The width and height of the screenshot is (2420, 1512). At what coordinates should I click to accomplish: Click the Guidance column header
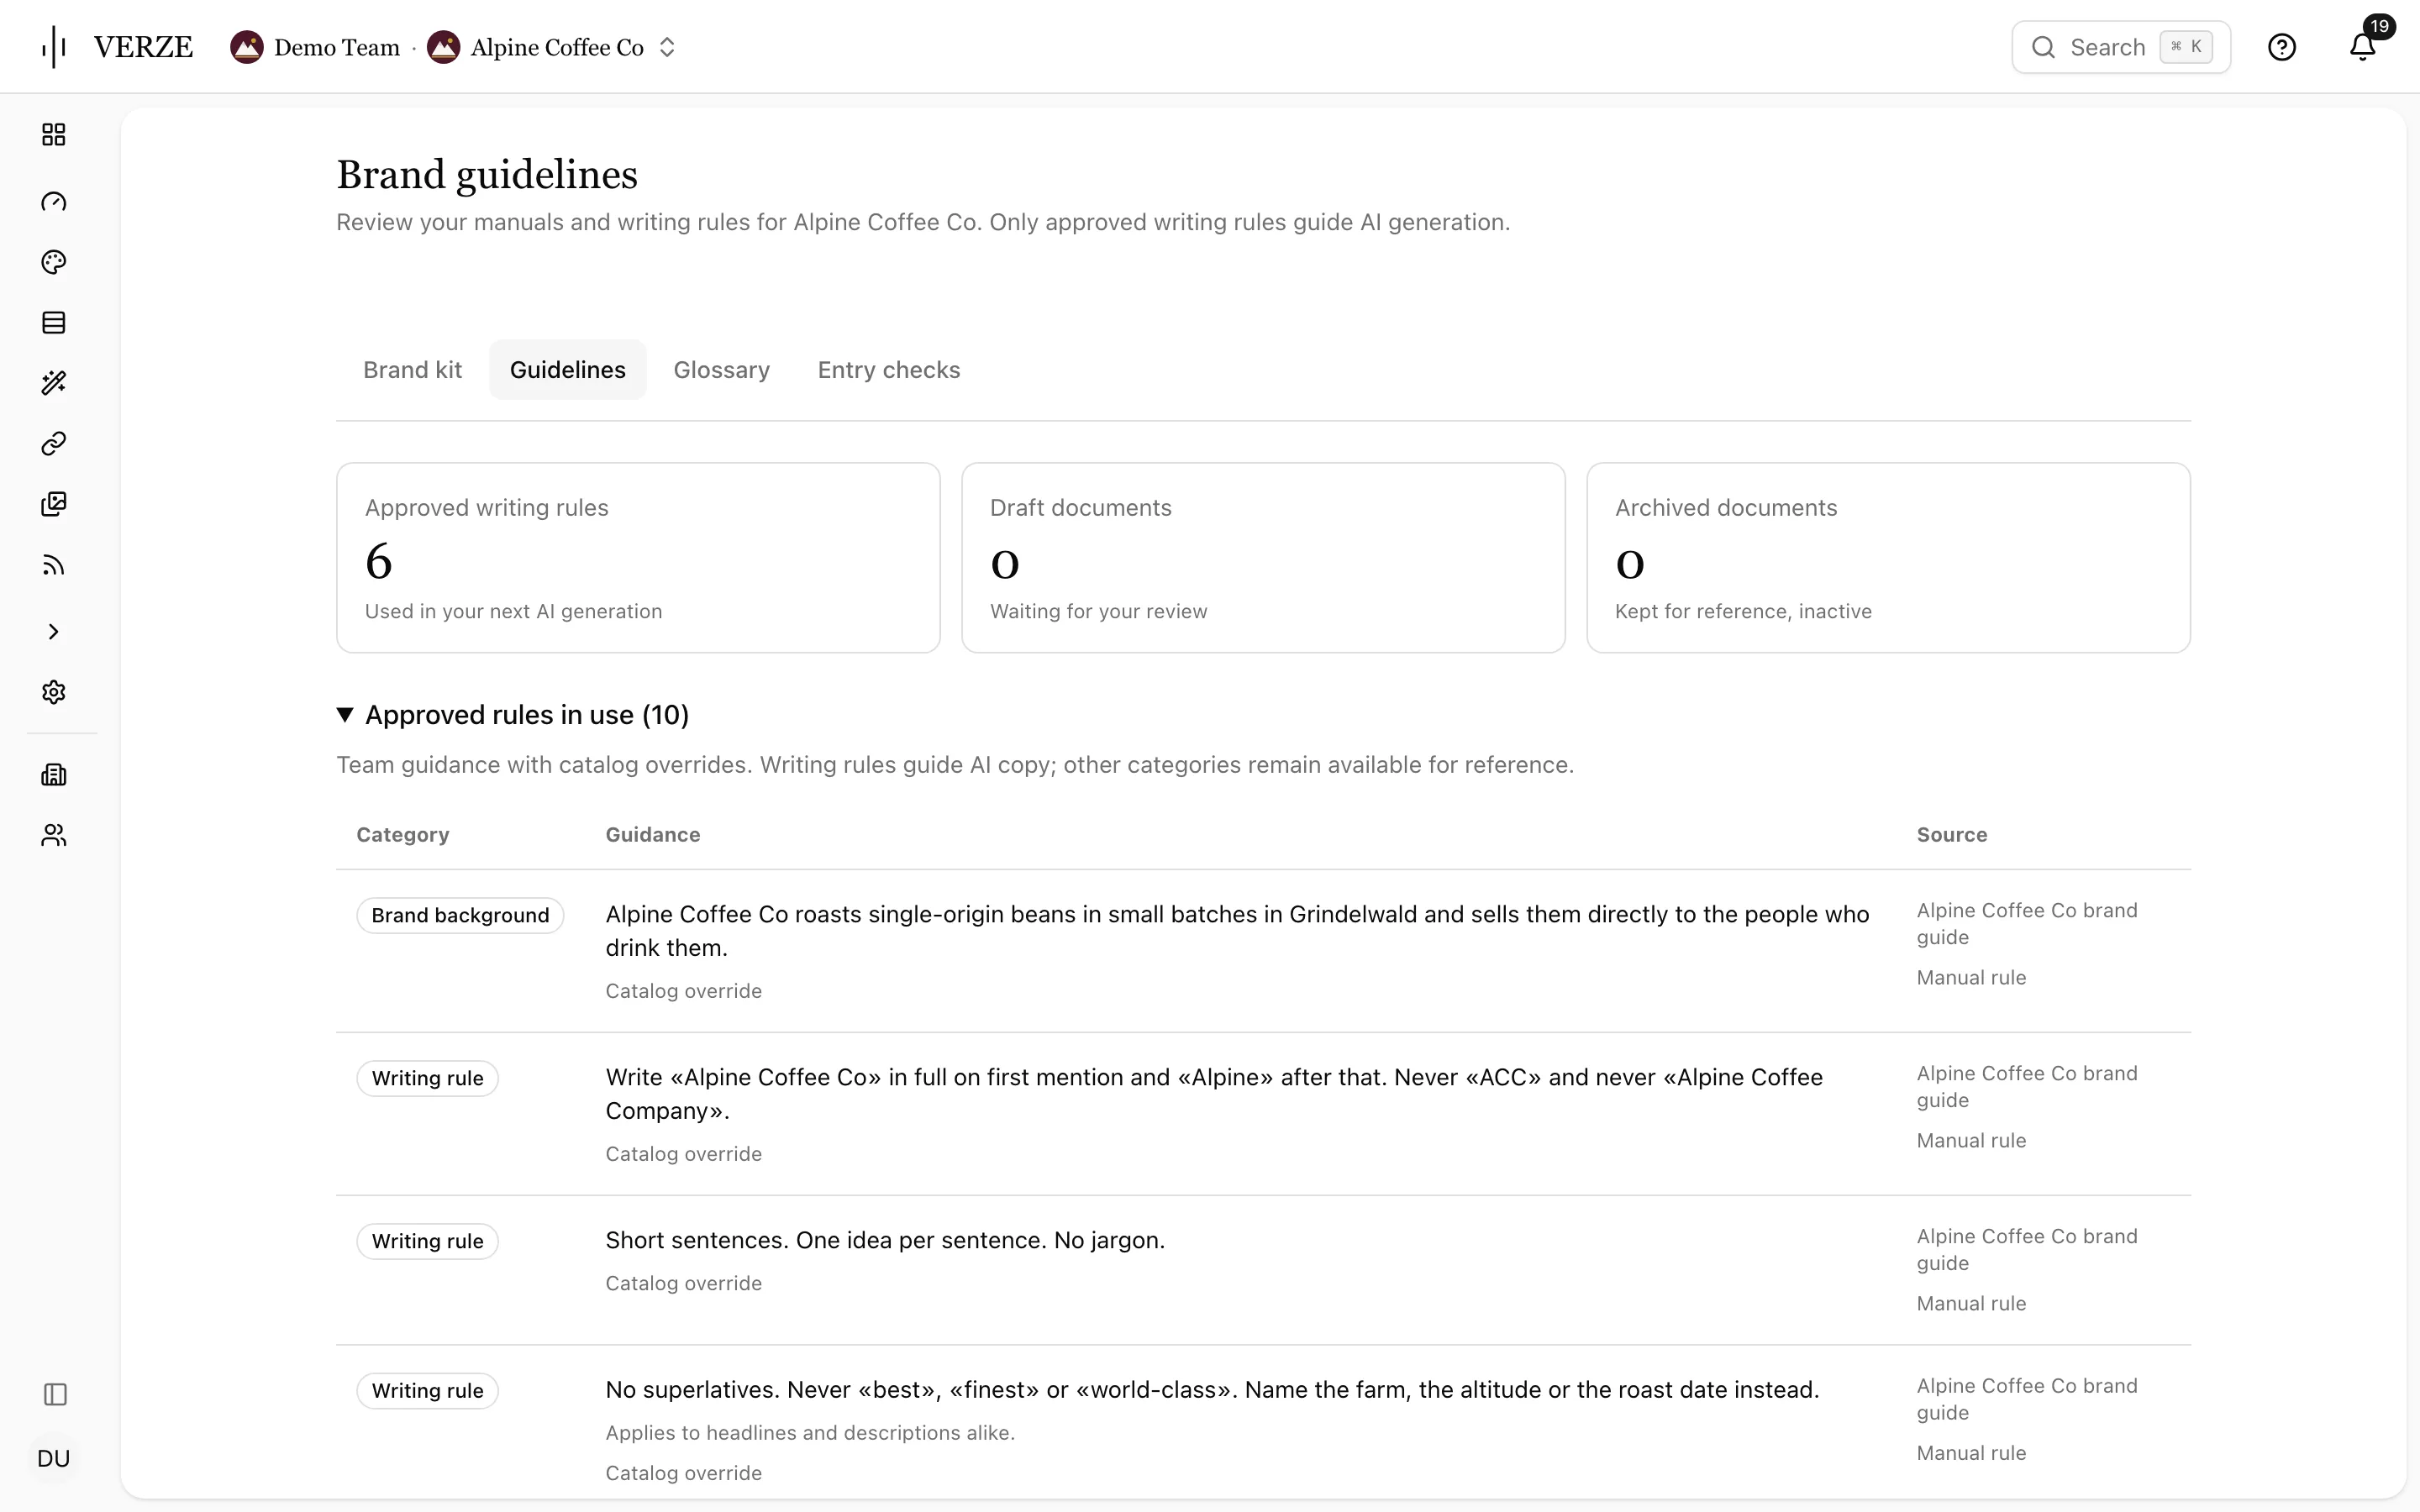point(653,835)
